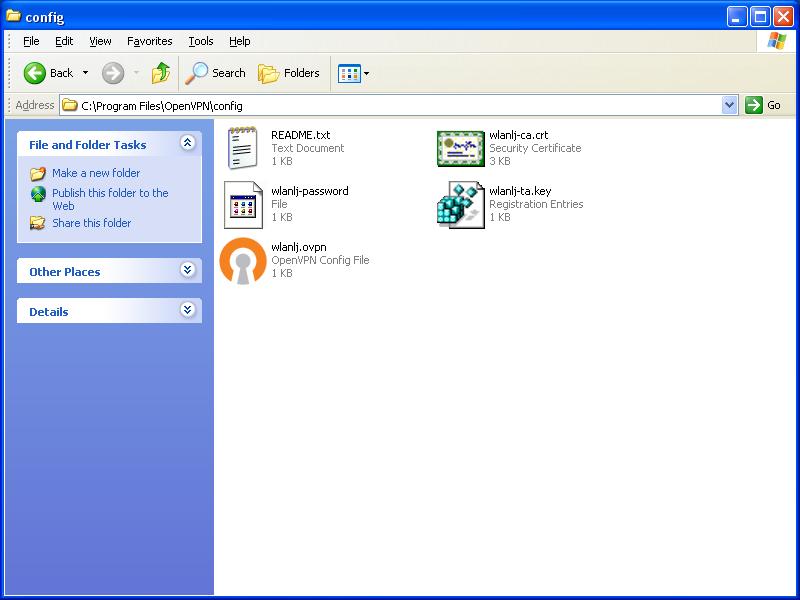Open the Back history dropdown arrow
This screenshot has width=800, height=600.
coord(85,73)
